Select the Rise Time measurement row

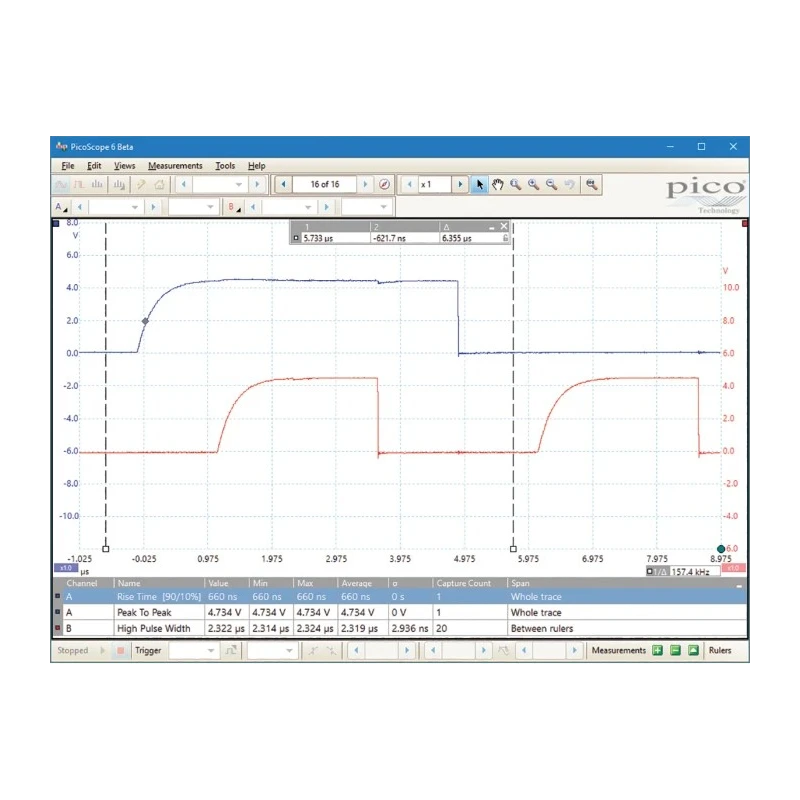pyautogui.click(x=400, y=596)
